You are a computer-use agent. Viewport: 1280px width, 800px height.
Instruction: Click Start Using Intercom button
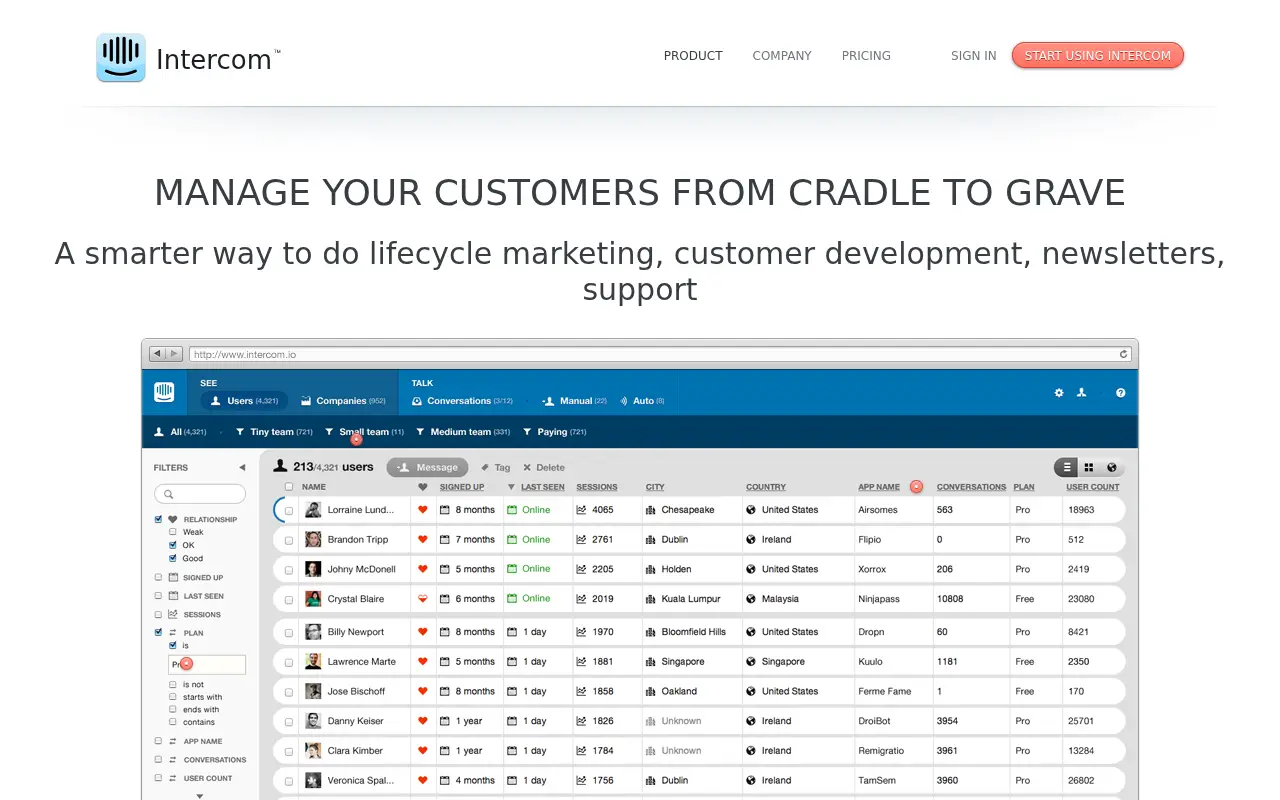[1097, 55]
